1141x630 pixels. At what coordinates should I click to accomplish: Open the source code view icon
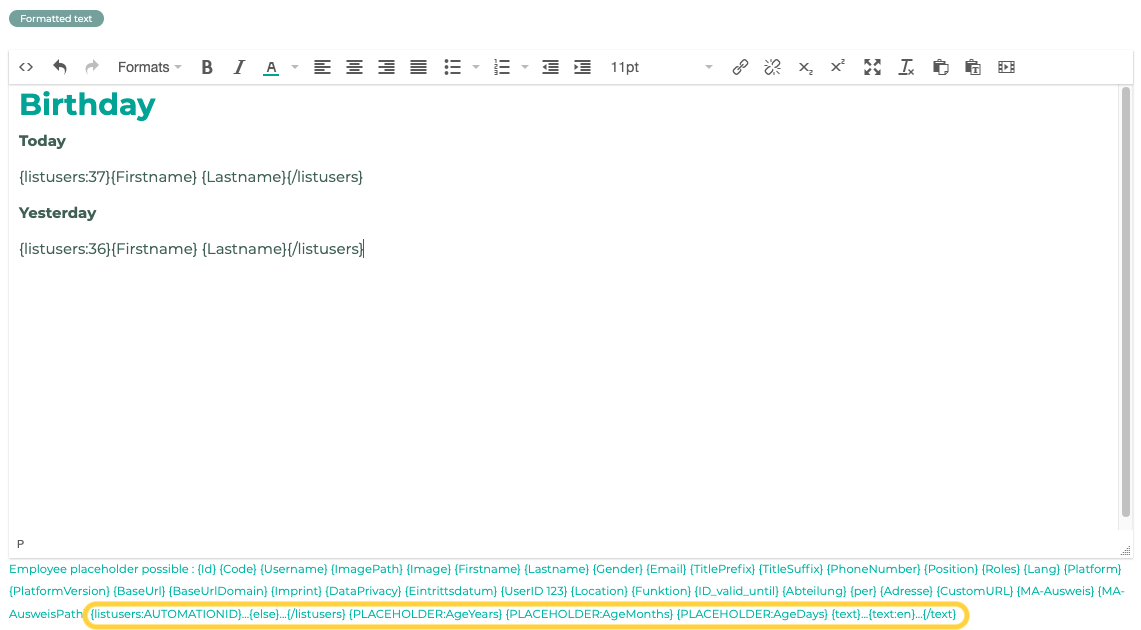(x=26, y=67)
